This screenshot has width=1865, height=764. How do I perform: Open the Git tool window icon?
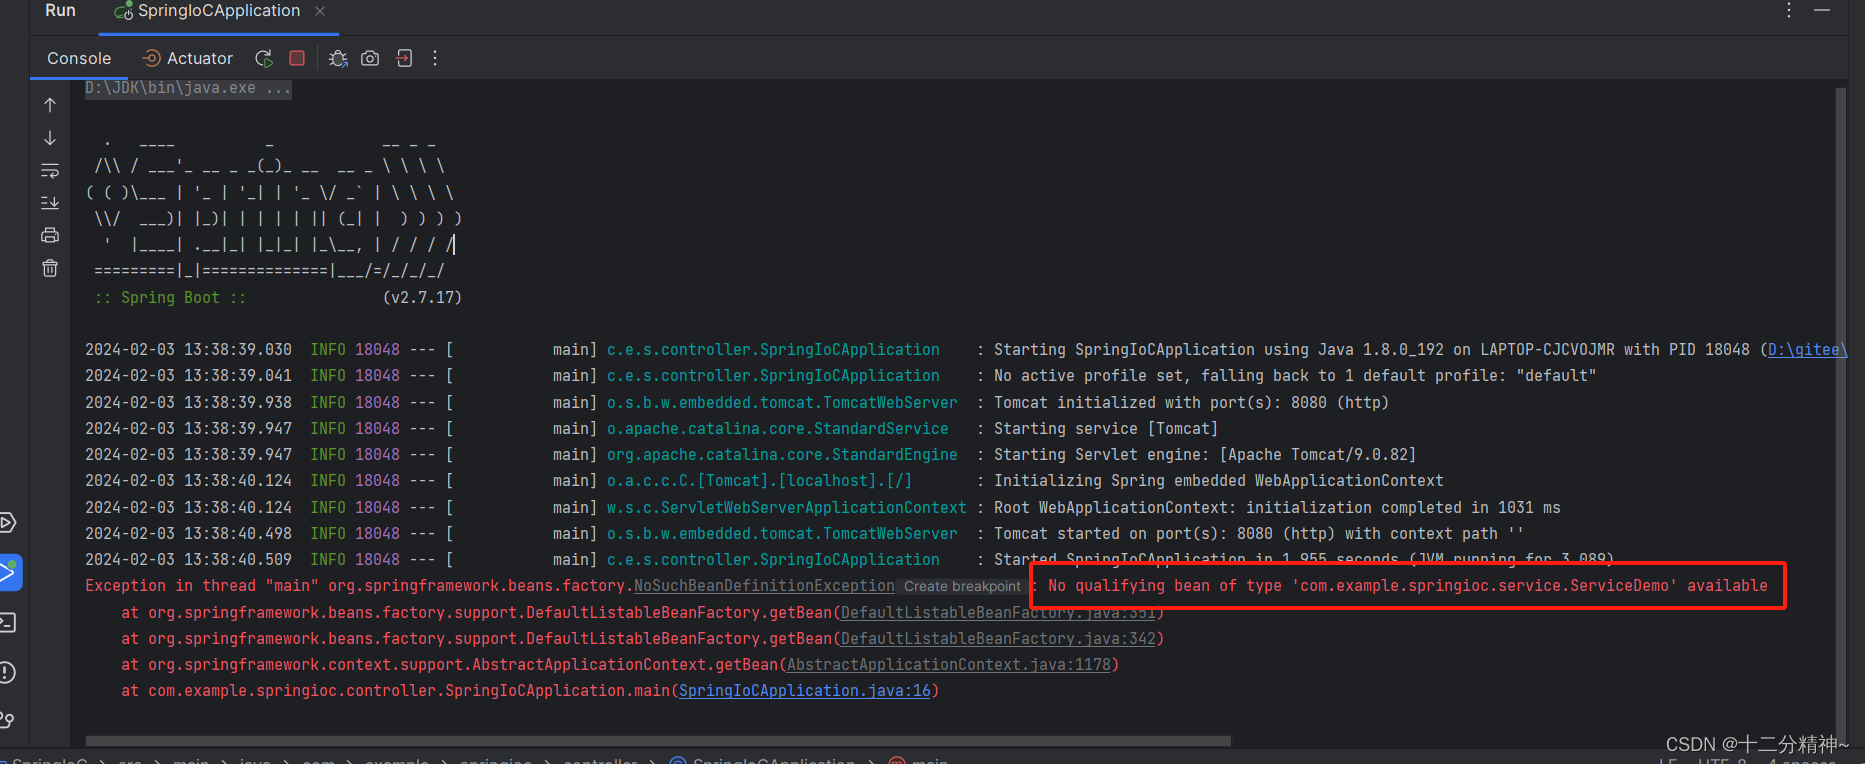[7, 720]
